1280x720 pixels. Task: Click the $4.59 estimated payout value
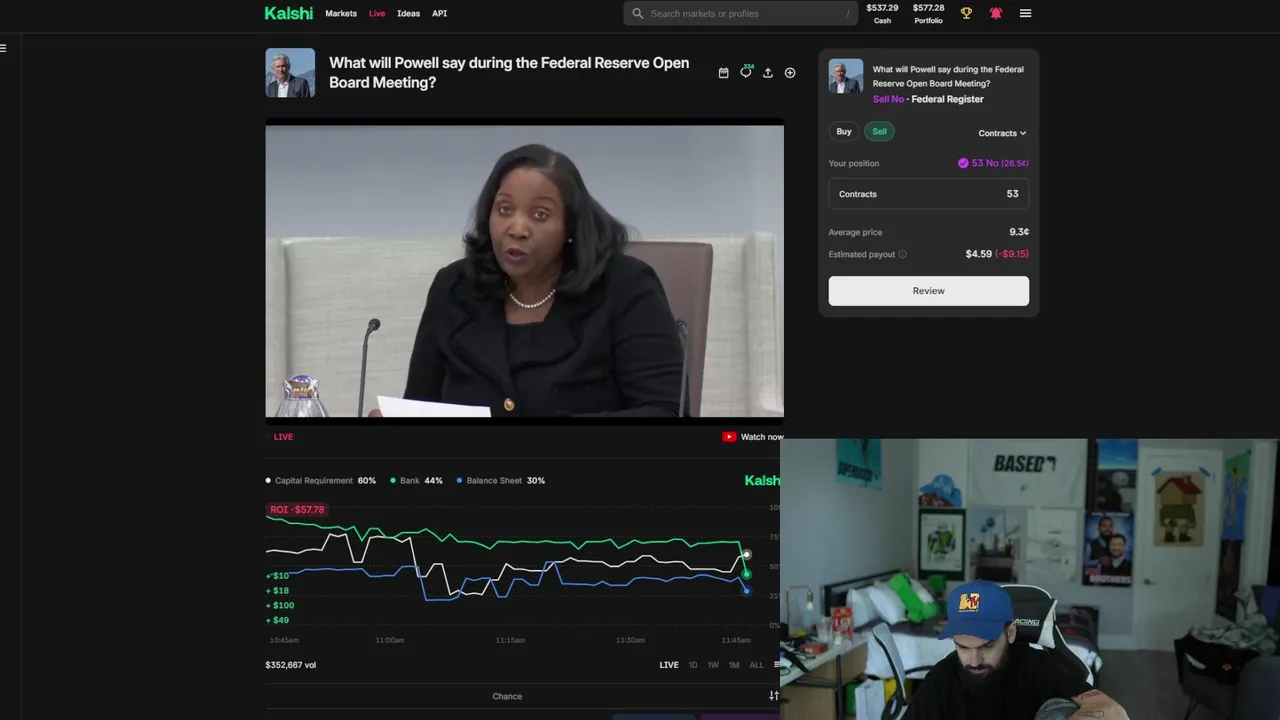[978, 254]
